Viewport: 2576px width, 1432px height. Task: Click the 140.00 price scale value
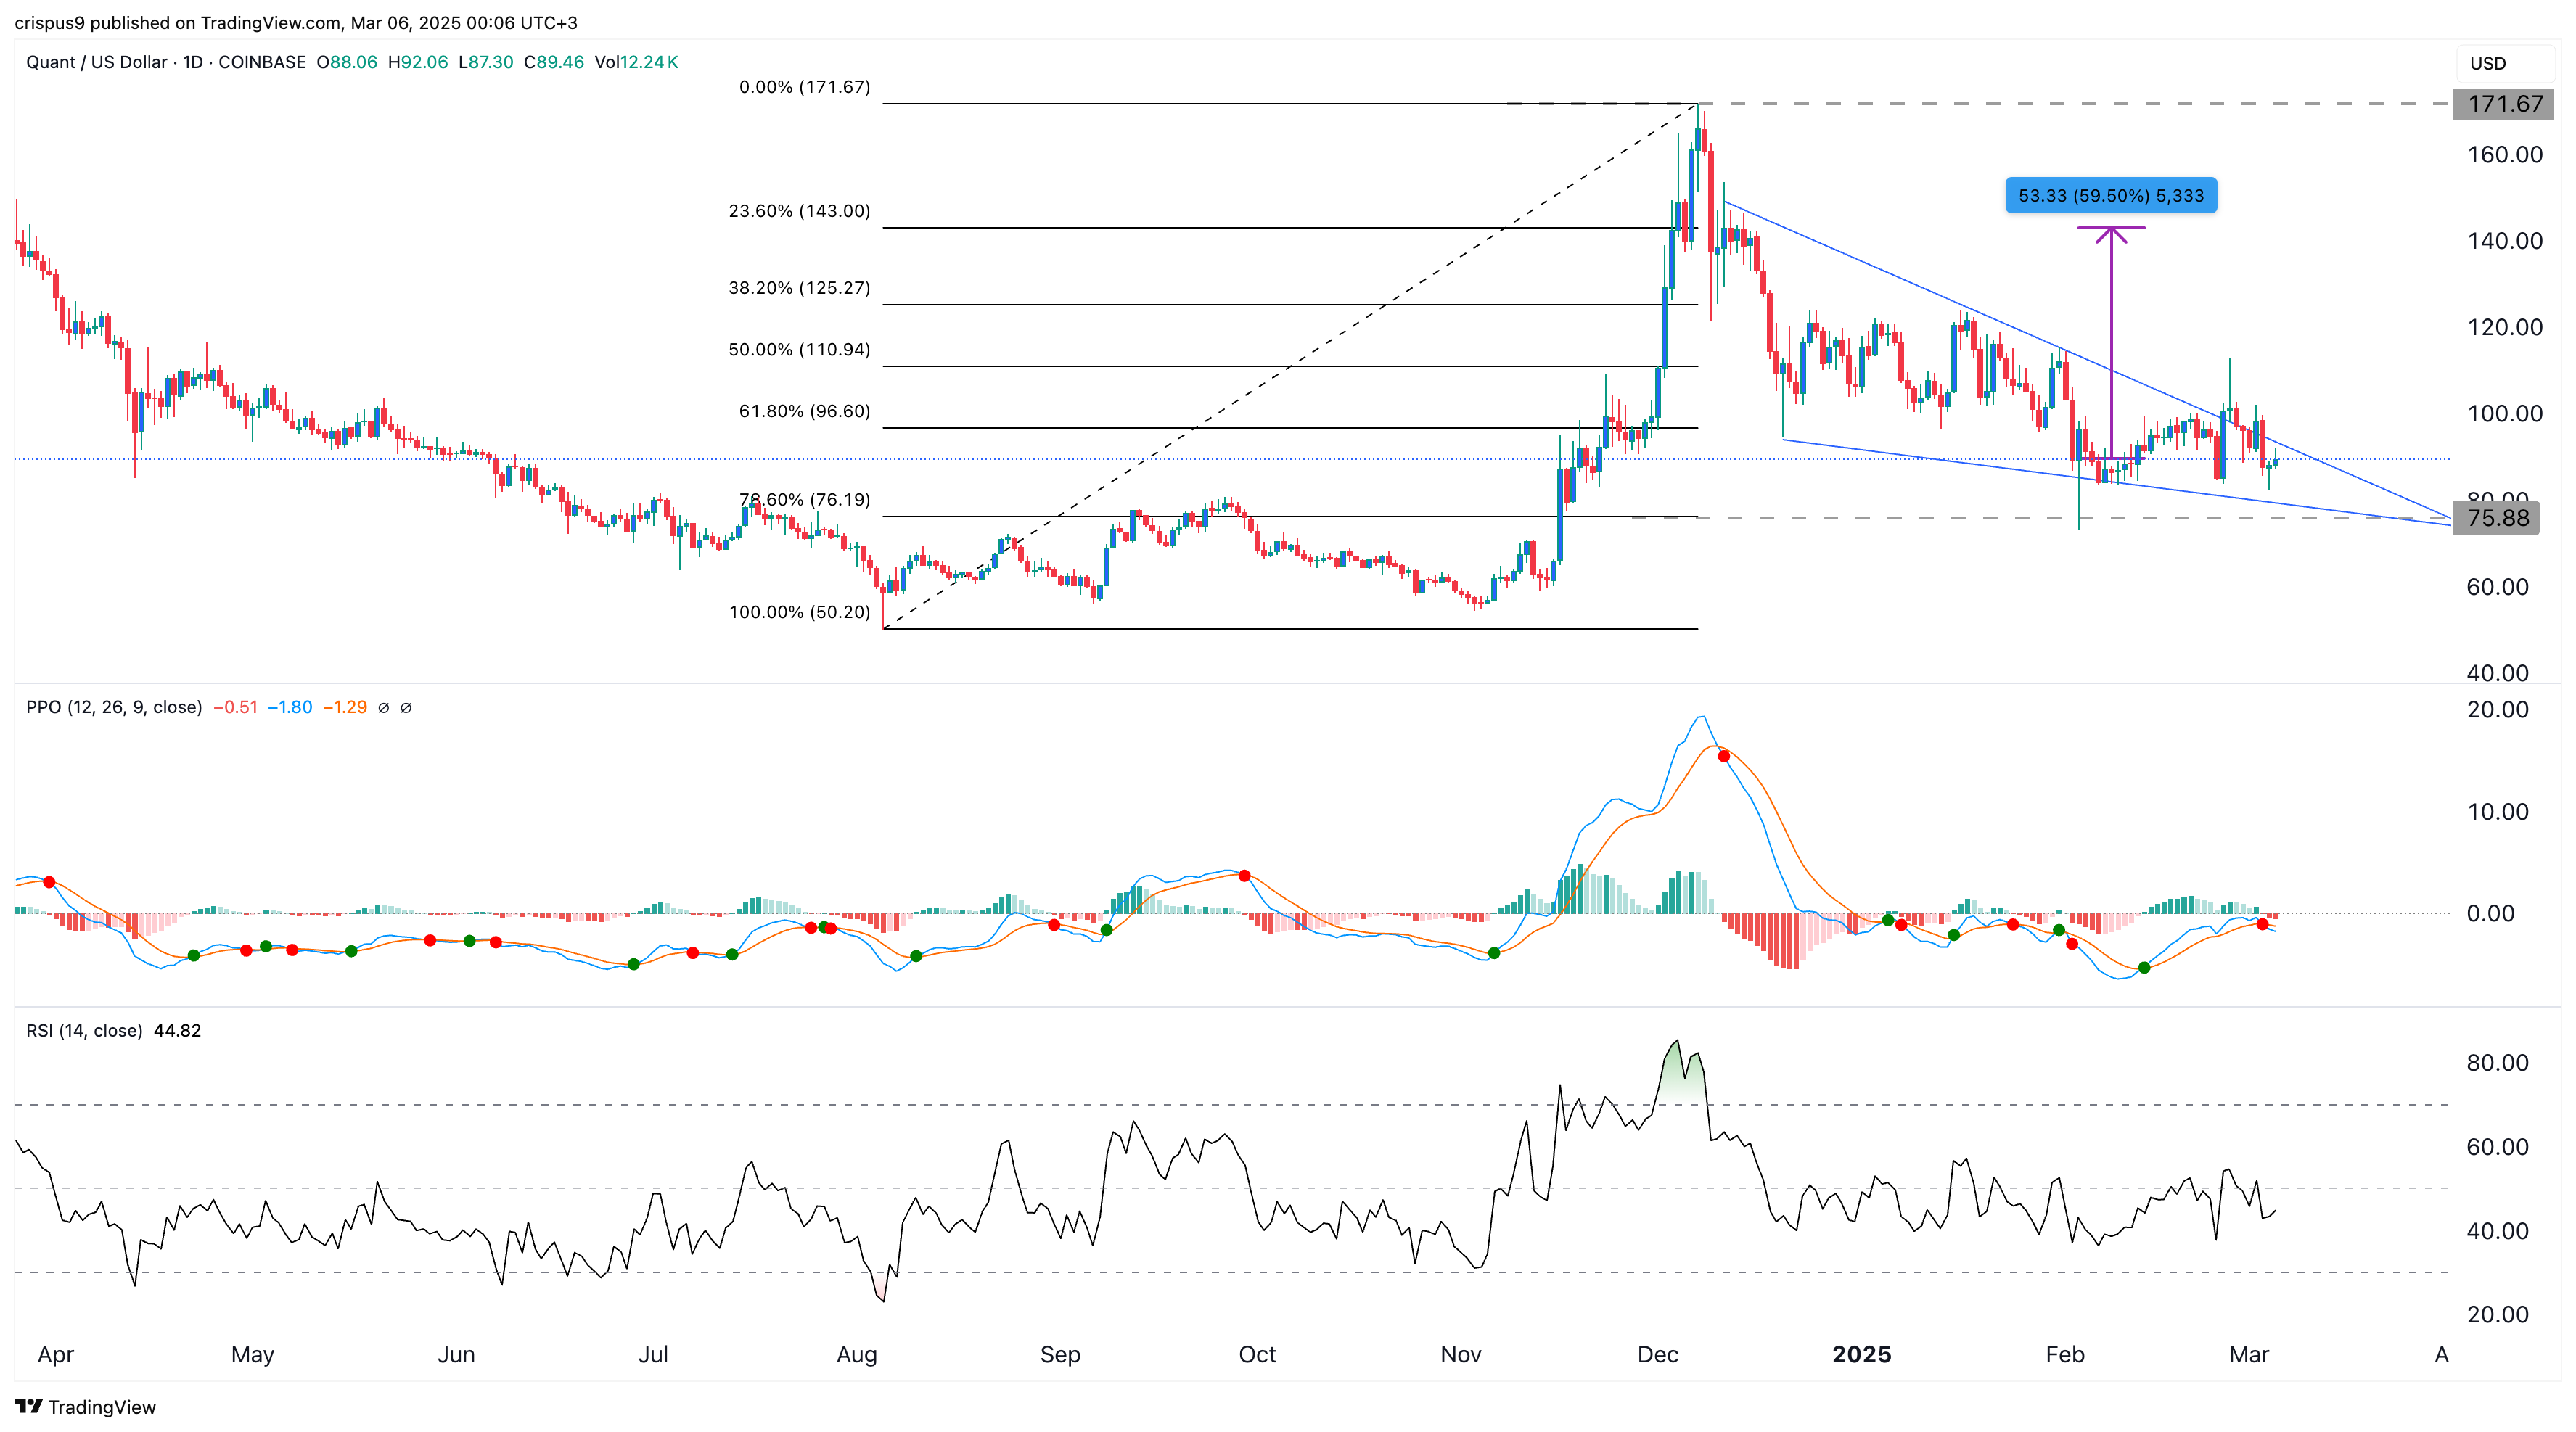point(2504,240)
